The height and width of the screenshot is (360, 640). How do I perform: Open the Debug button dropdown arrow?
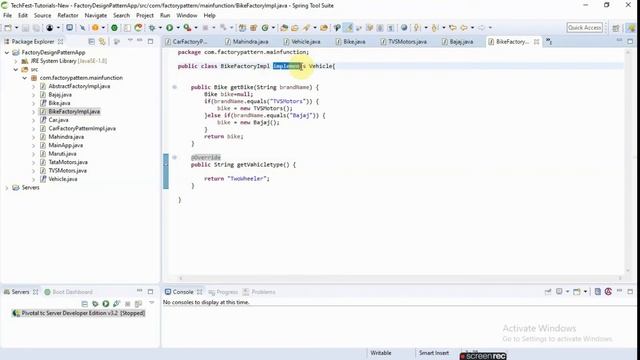[160, 28]
